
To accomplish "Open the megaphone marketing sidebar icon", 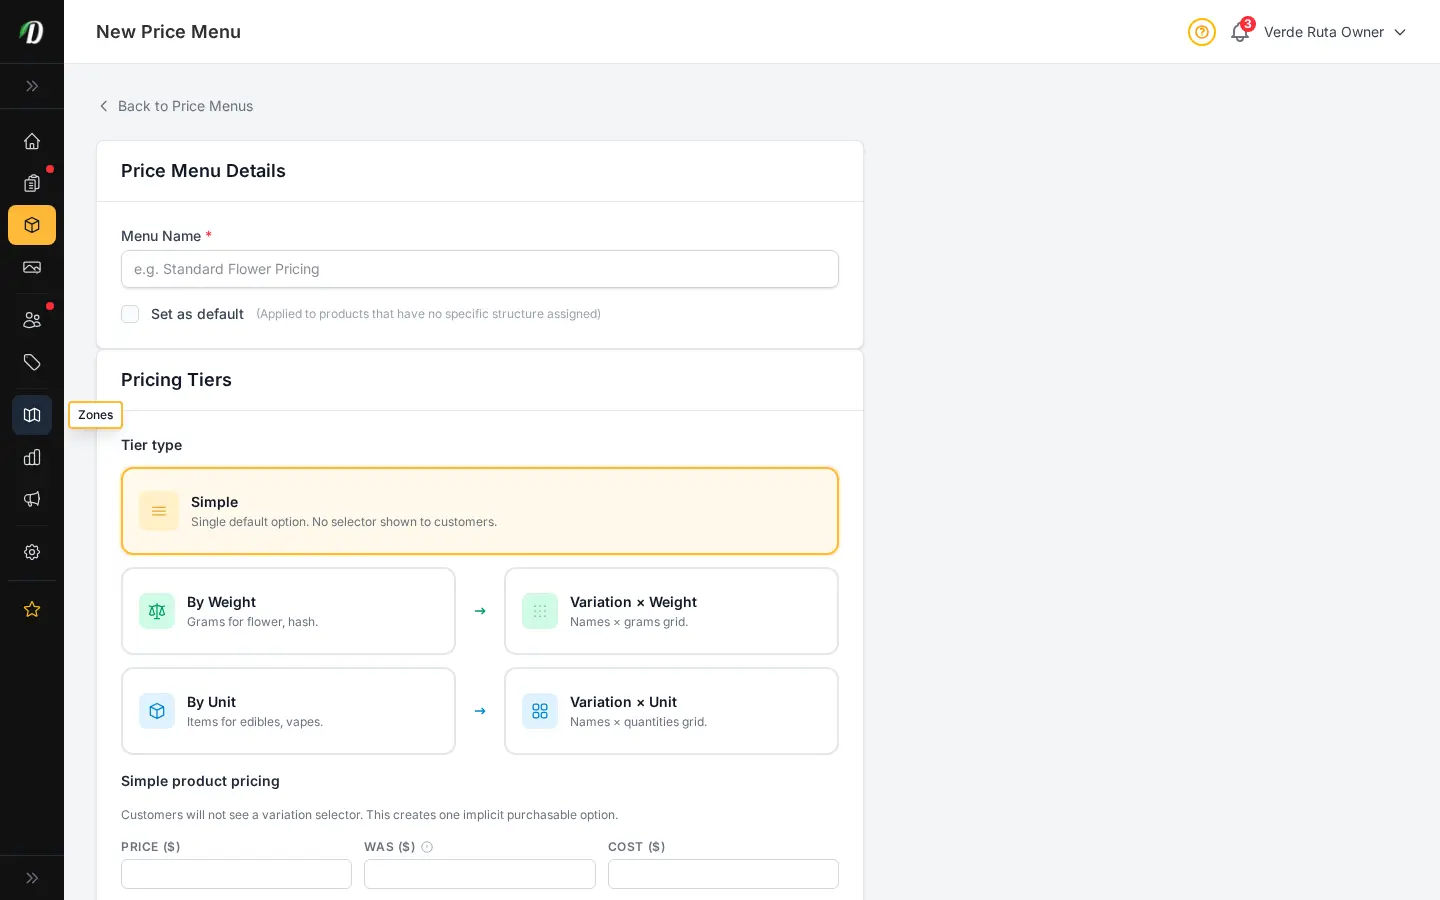I will (x=32, y=499).
